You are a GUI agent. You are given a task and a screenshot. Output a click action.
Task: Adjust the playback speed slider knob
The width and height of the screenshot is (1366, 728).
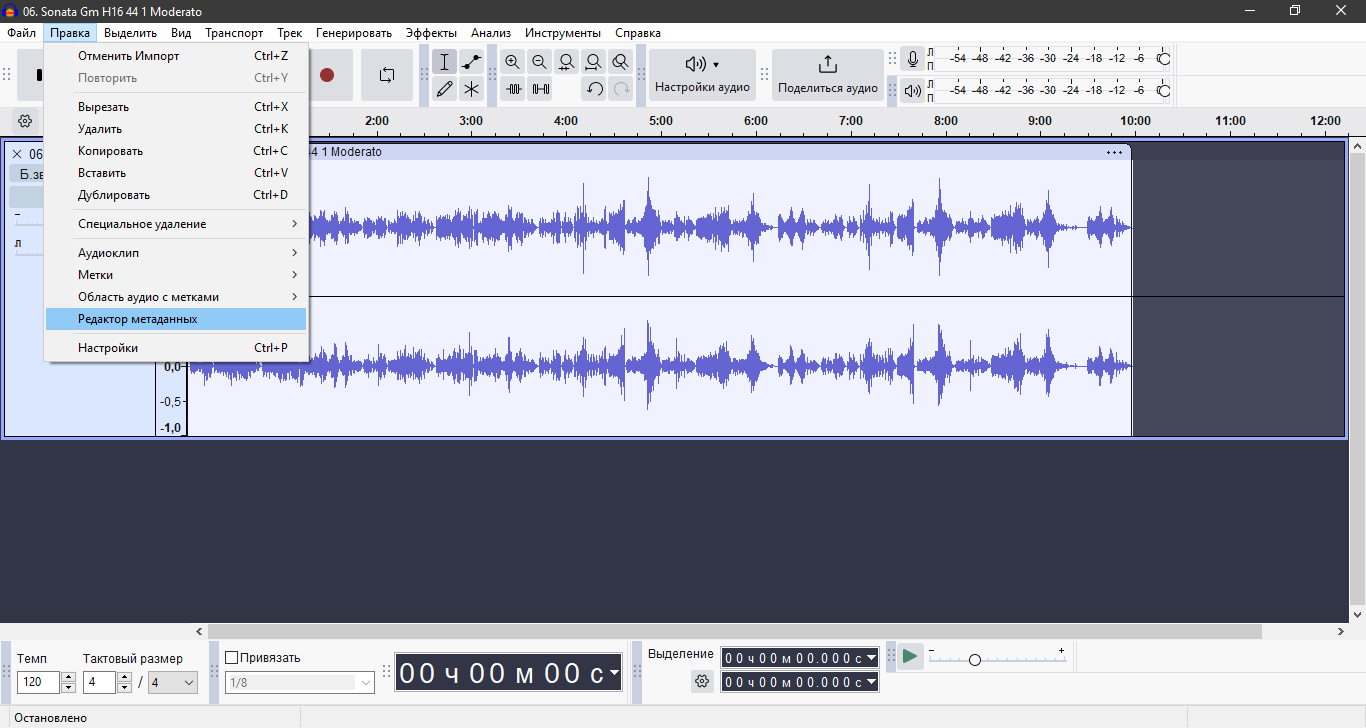(x=974, y=660)
